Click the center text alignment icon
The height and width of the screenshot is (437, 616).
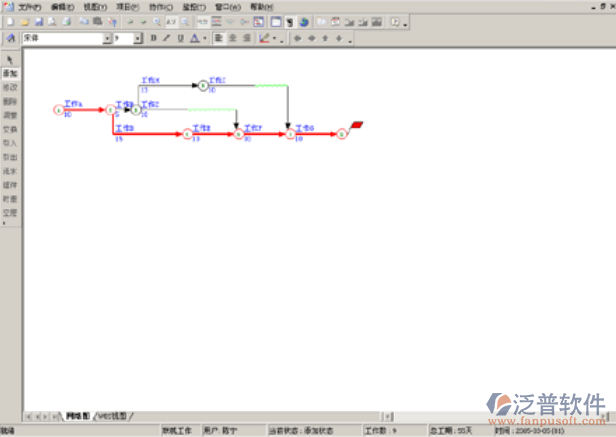(x=232, y=39)
